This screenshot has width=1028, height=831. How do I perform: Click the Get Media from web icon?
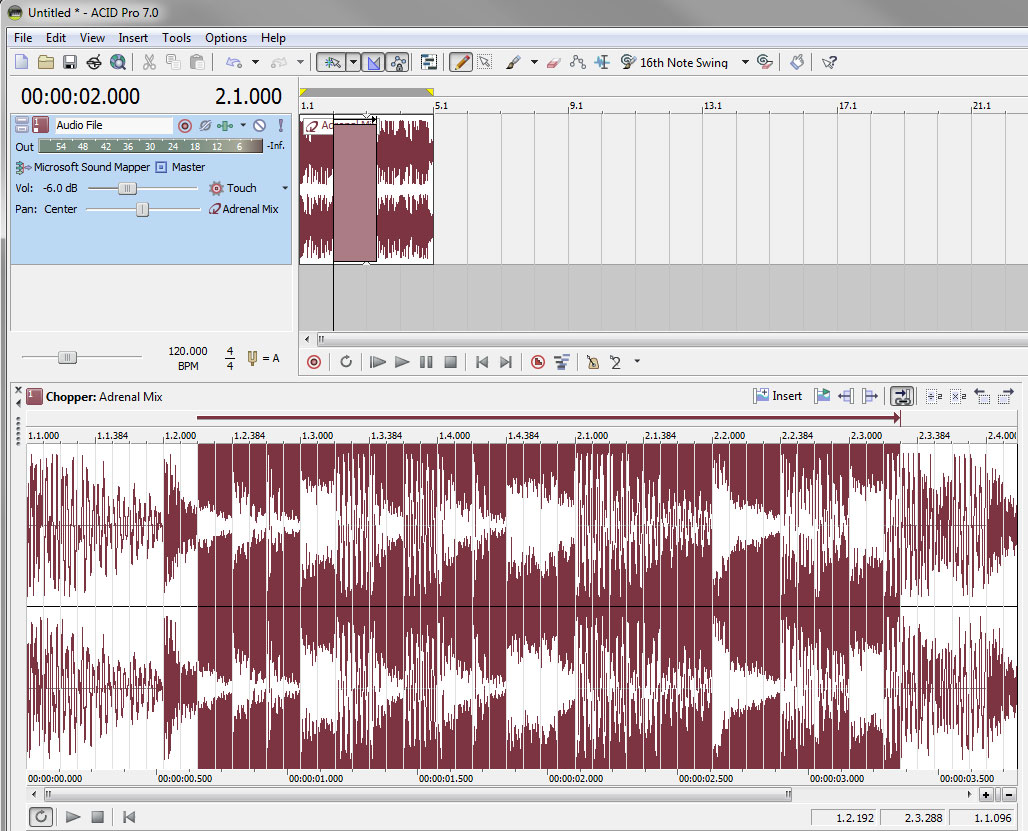click(x=118, y=62)
